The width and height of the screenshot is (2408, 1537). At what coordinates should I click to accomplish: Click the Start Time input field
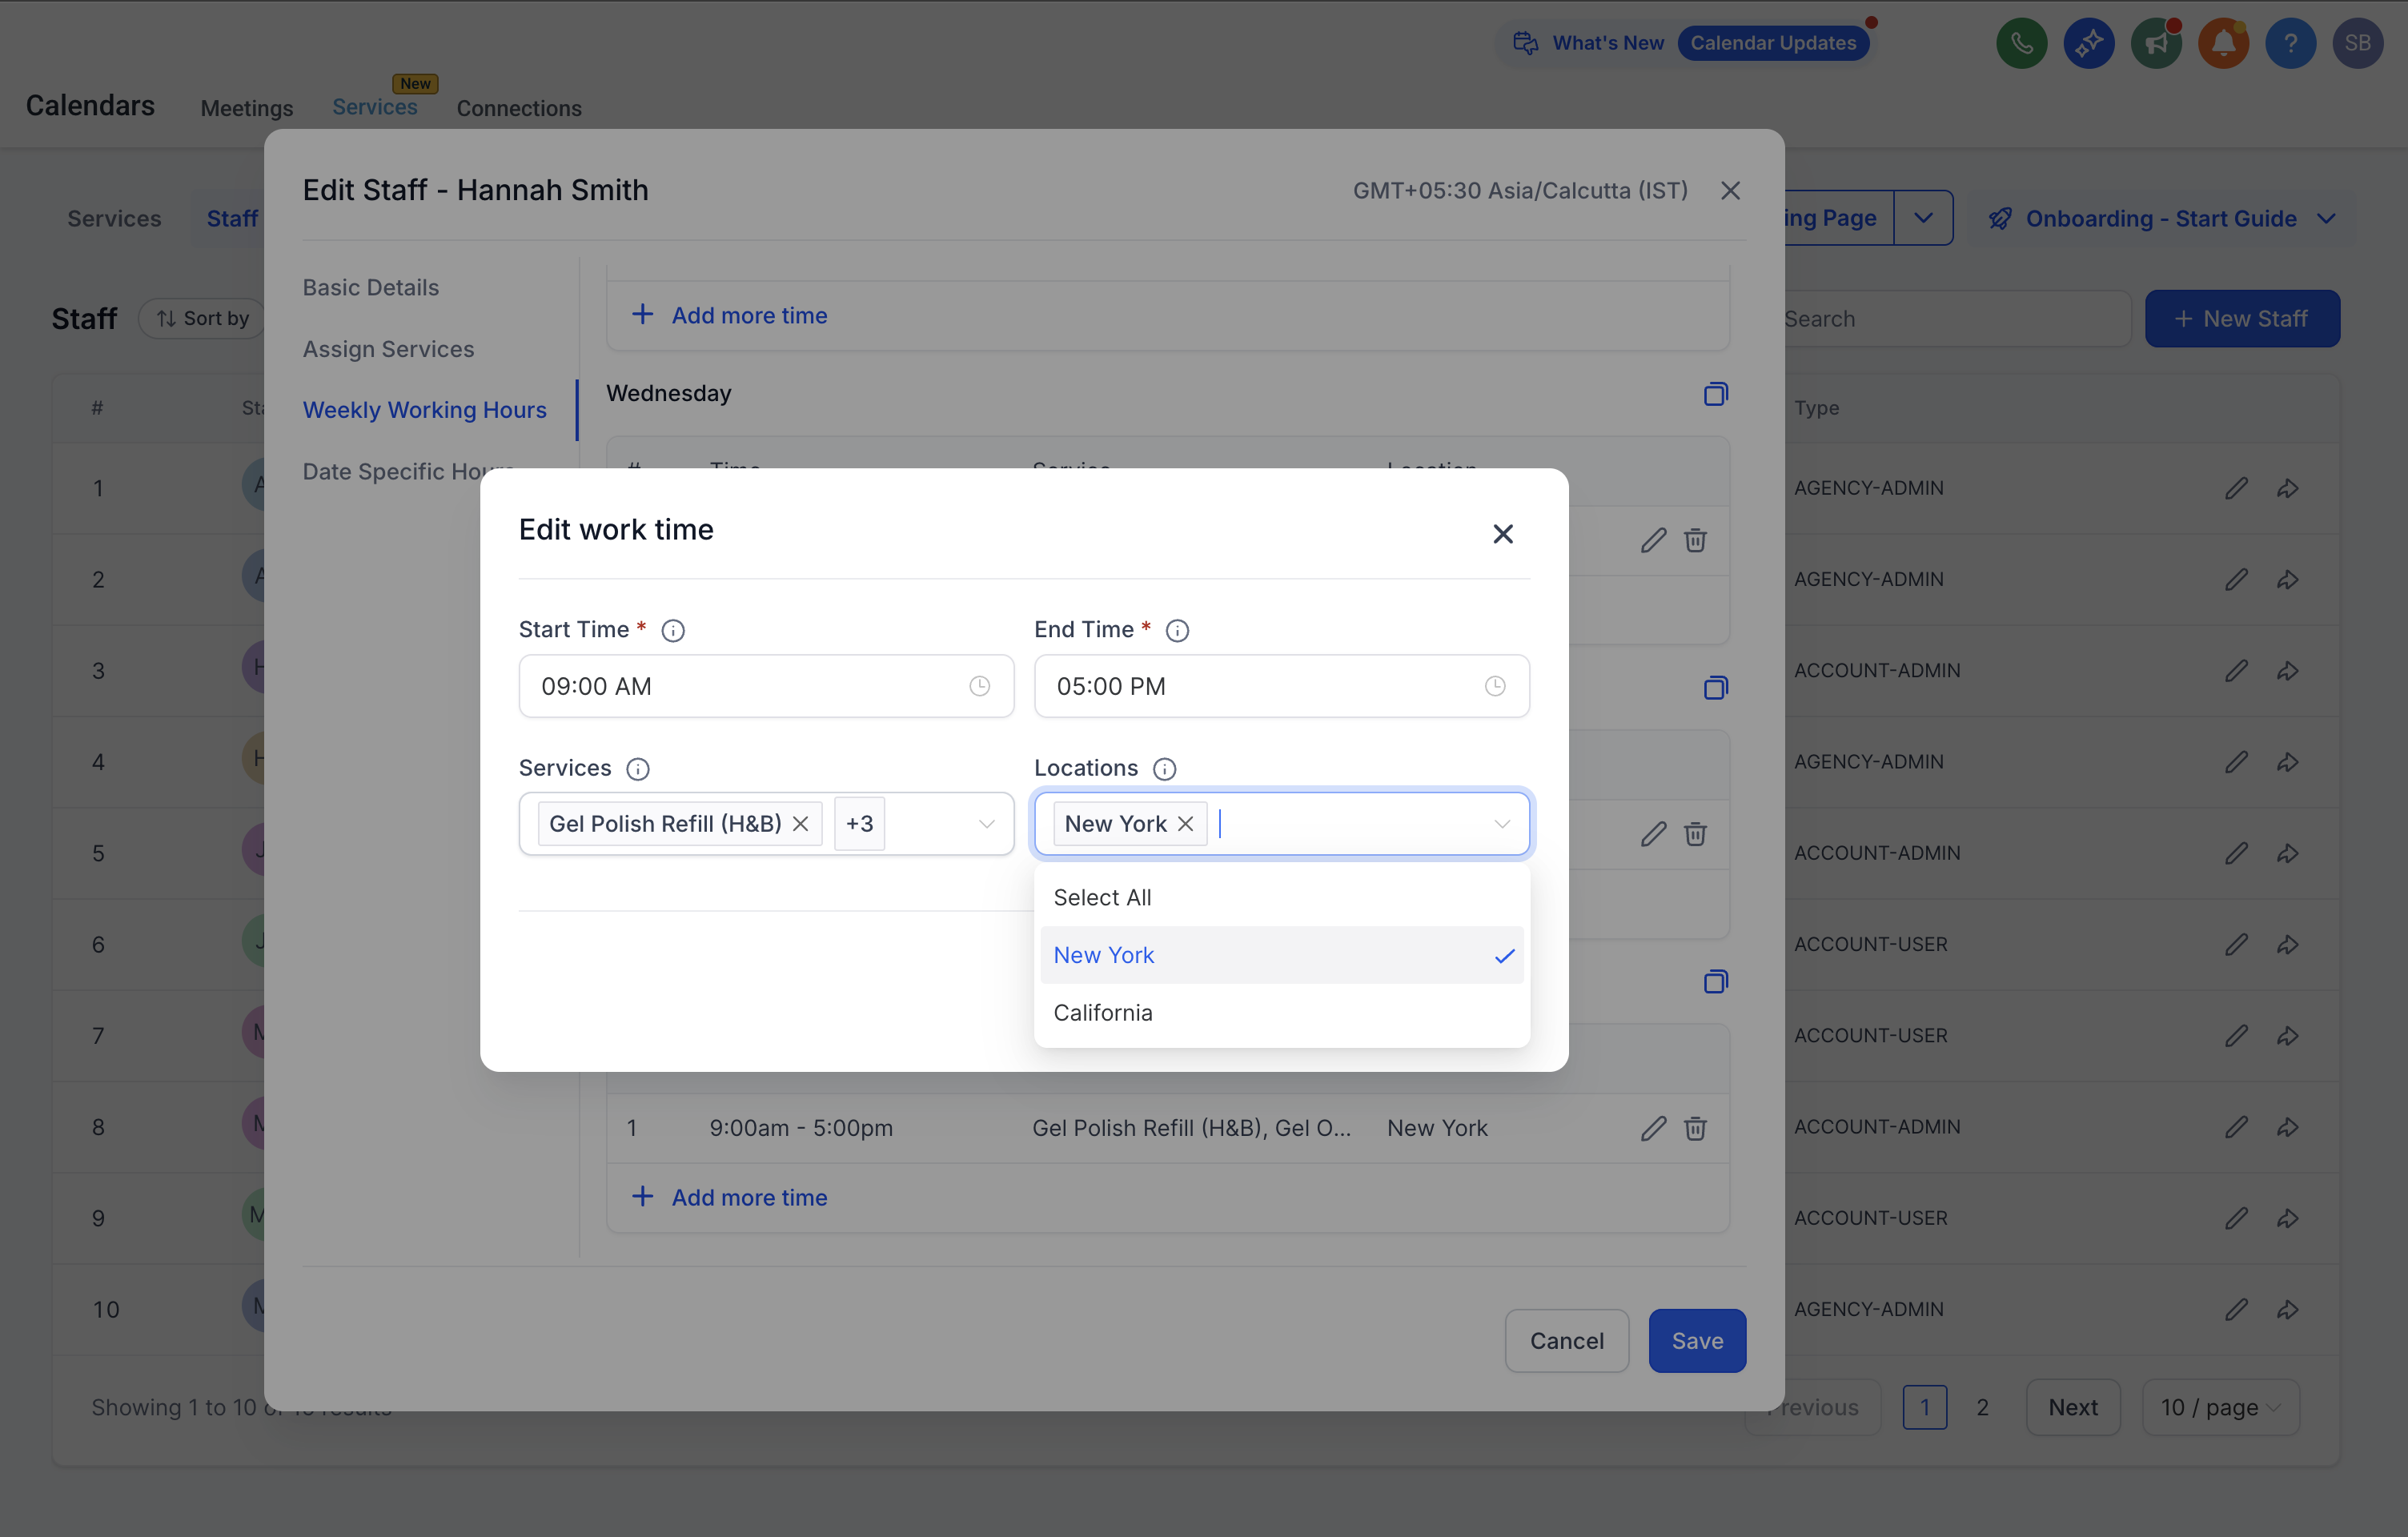point(740,686)
